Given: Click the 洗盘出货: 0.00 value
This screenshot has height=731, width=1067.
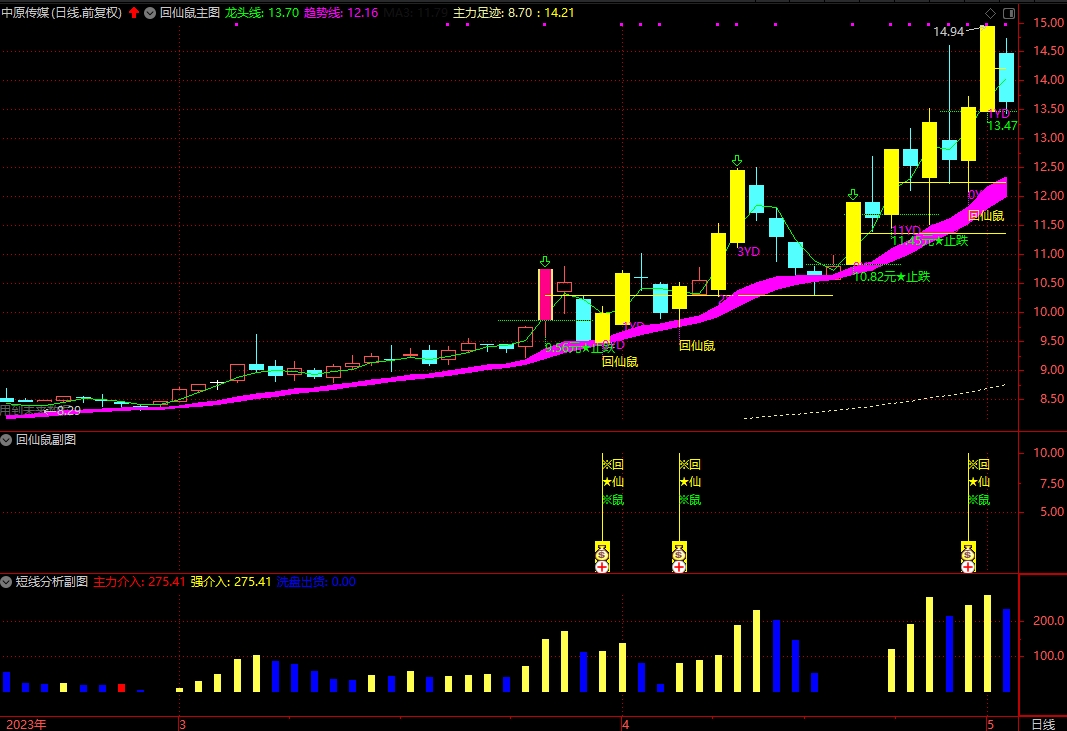Looking at the screenshot, I should [316, 582].
